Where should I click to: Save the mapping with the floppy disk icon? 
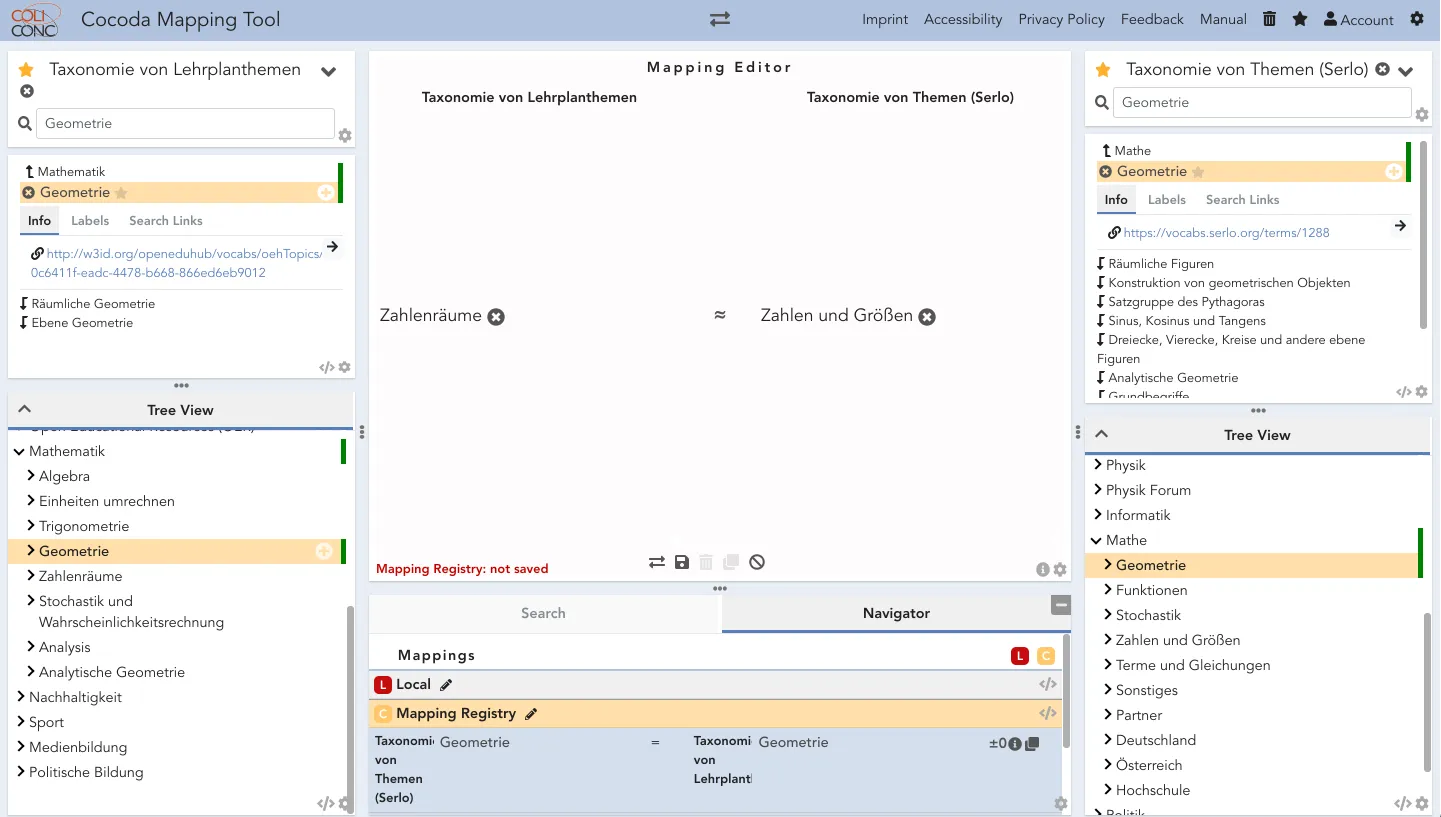coord(682,562)
